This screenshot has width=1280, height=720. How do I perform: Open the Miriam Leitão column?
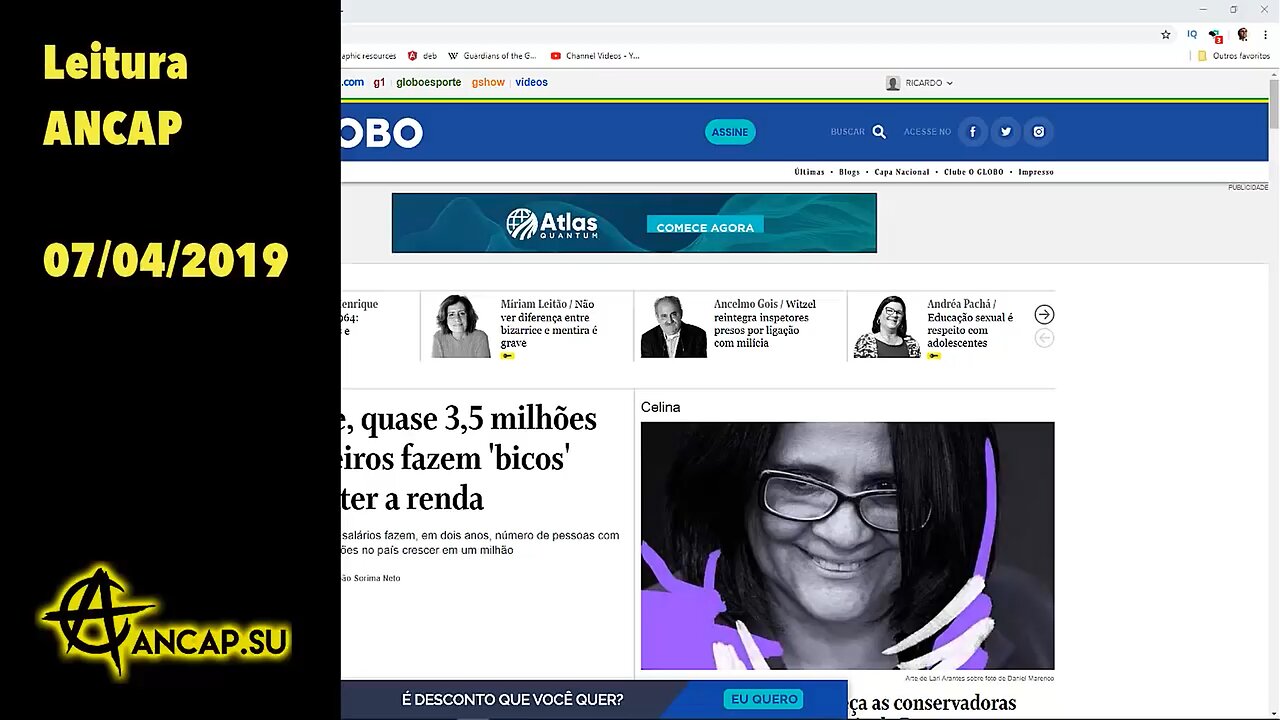549,323
